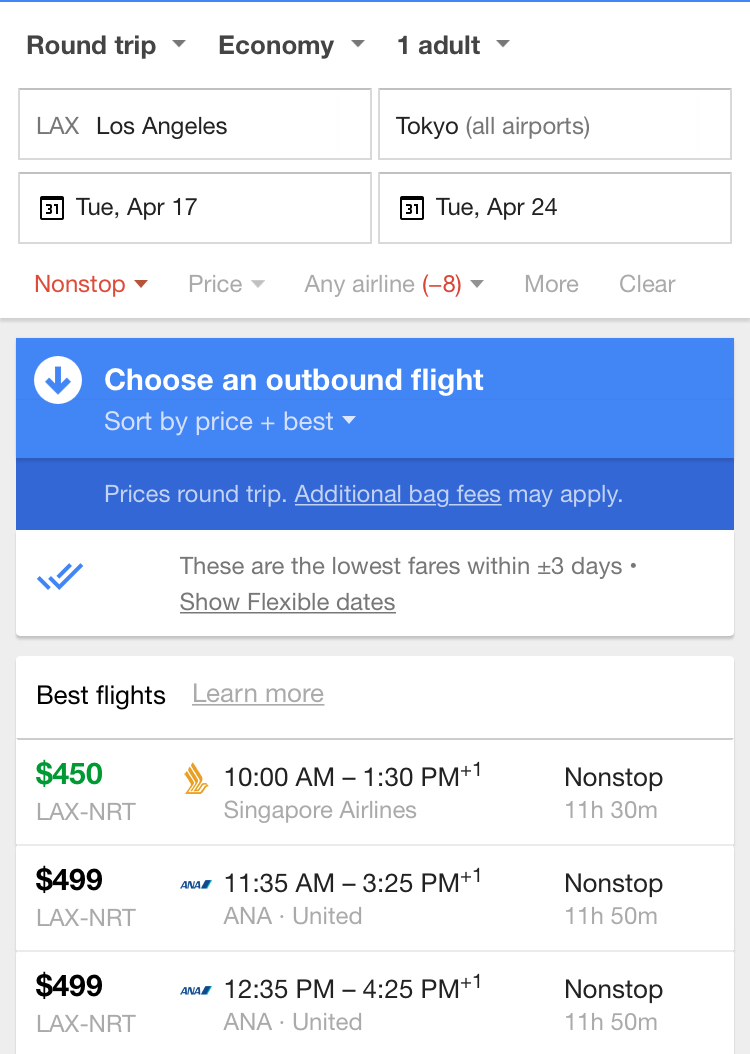
Task: Open the Additional bag fees link
Action: (x=398, y=494)
